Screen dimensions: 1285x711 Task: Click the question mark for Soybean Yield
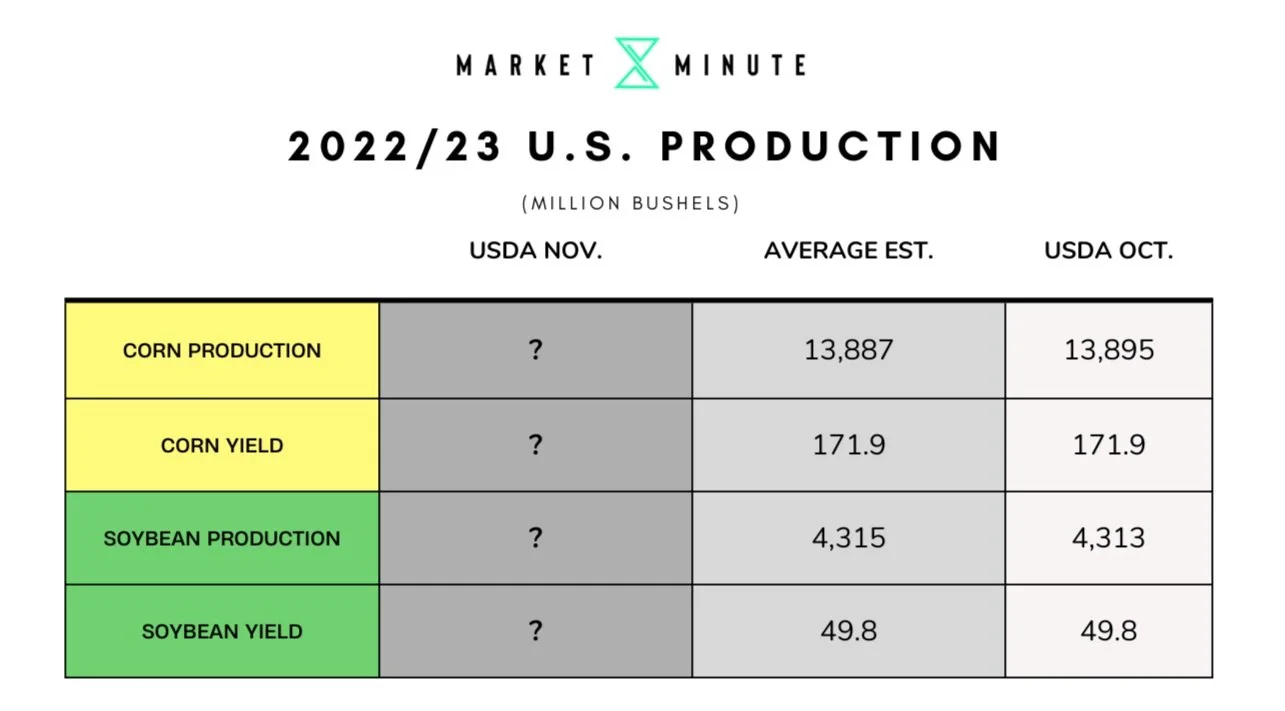coord(536,631)
